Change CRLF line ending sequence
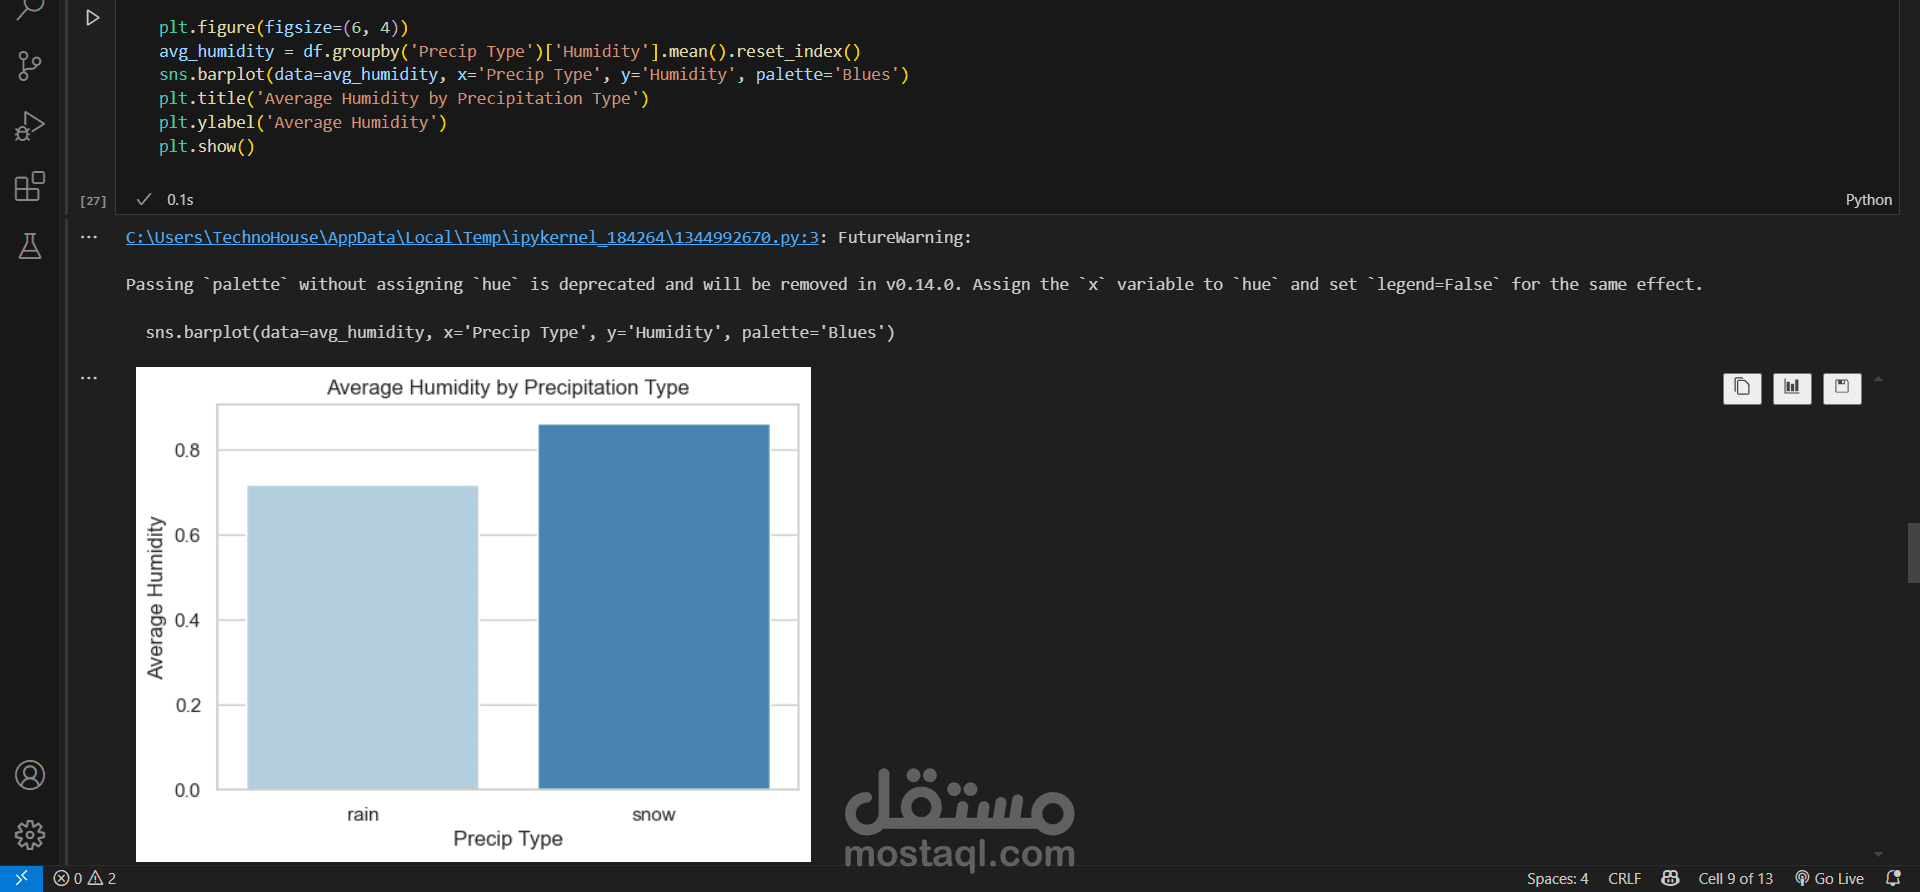Screen dimensions: 1920x892 pos(1624,879)
